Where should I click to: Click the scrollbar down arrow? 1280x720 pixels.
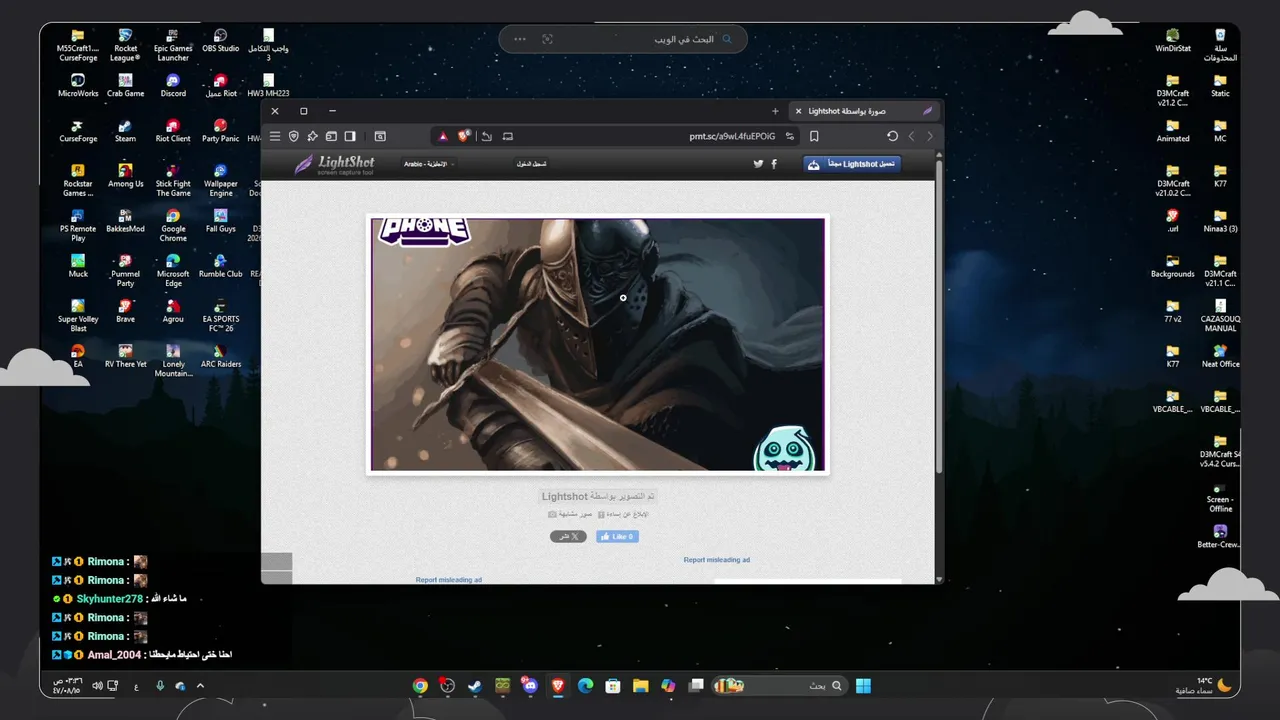939,579
